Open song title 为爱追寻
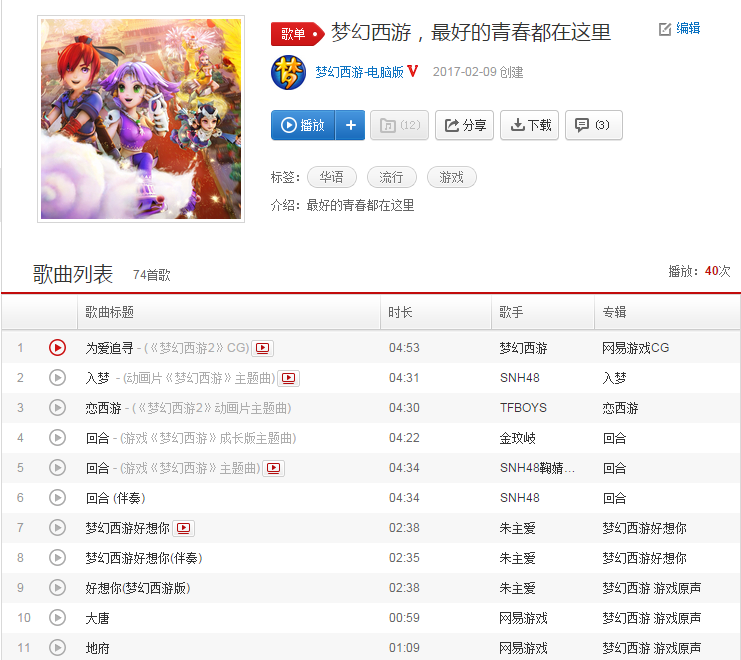 [x=110, y=348]
